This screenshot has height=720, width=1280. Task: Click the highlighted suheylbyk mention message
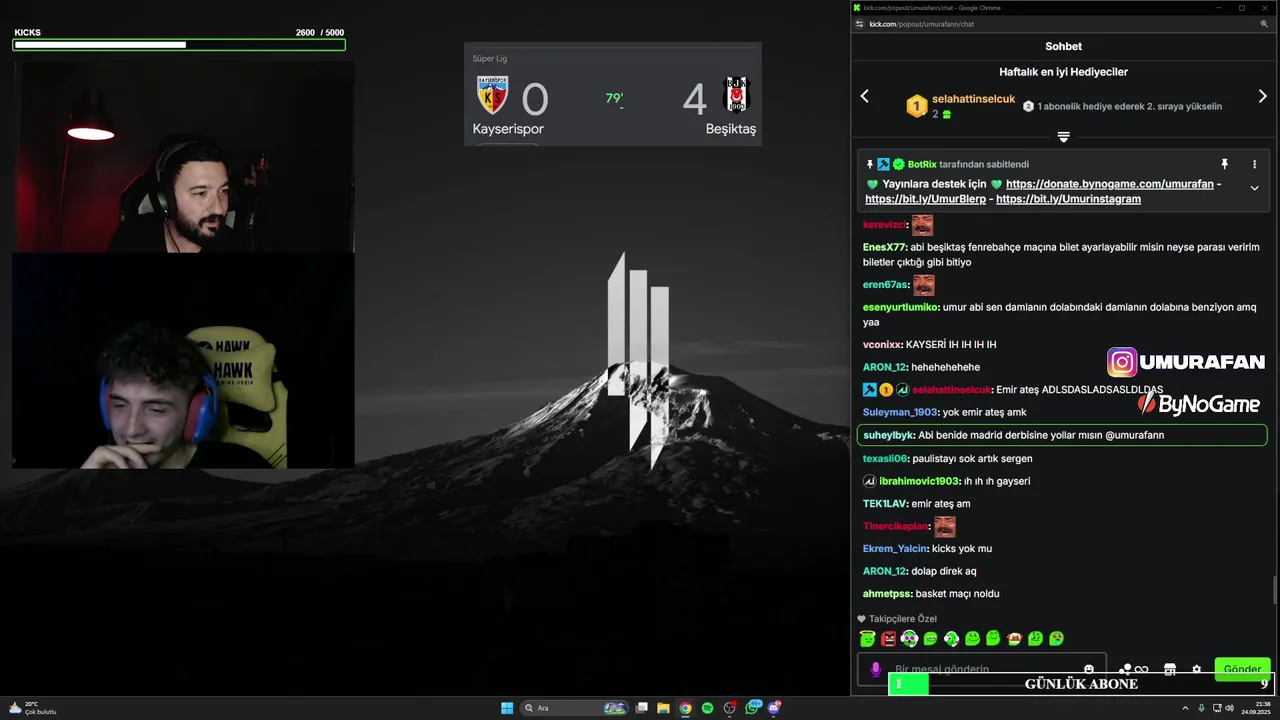[x=1062, y=435]
